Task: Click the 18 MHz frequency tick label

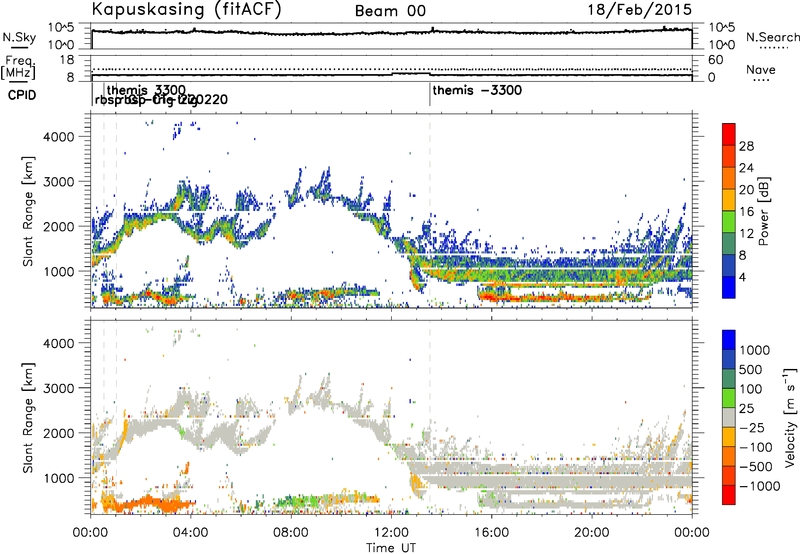Action: click(x=67, y=60)
